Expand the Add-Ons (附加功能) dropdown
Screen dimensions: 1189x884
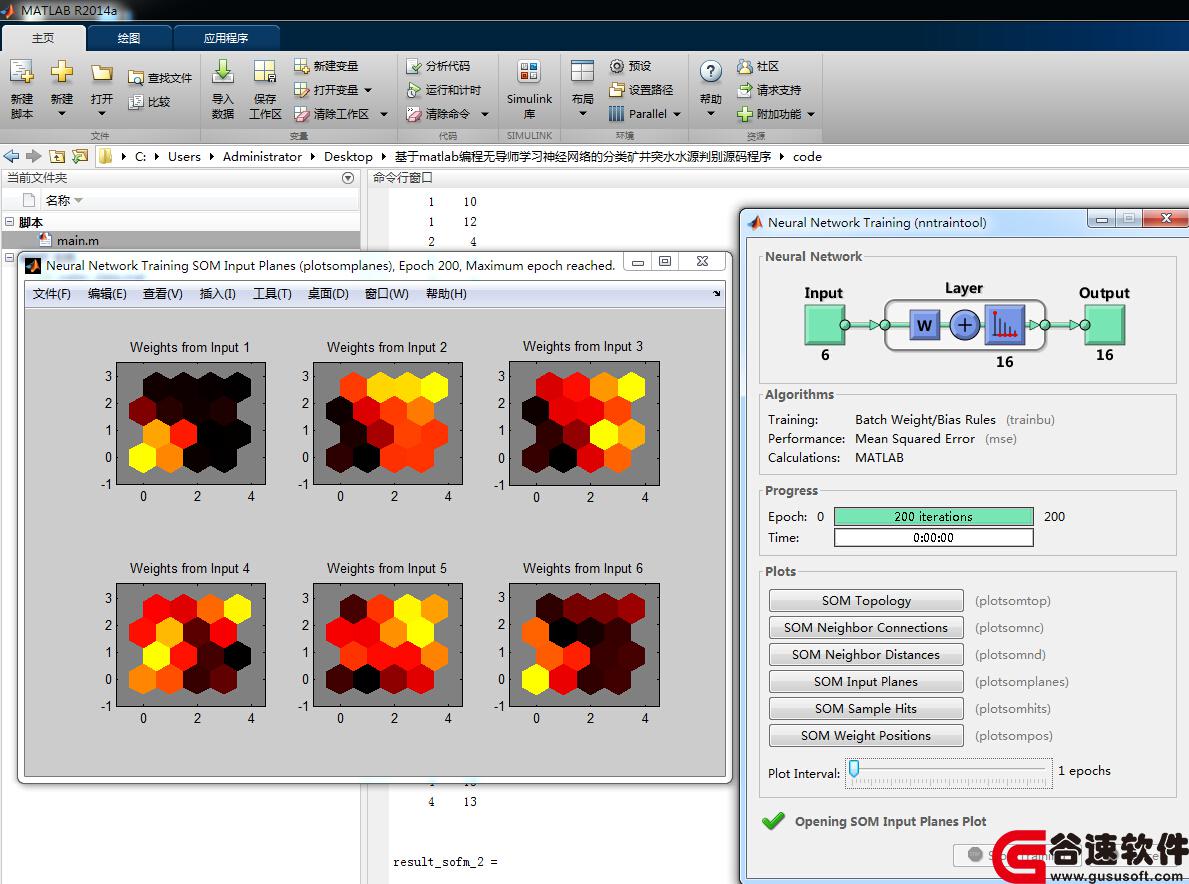811,114
